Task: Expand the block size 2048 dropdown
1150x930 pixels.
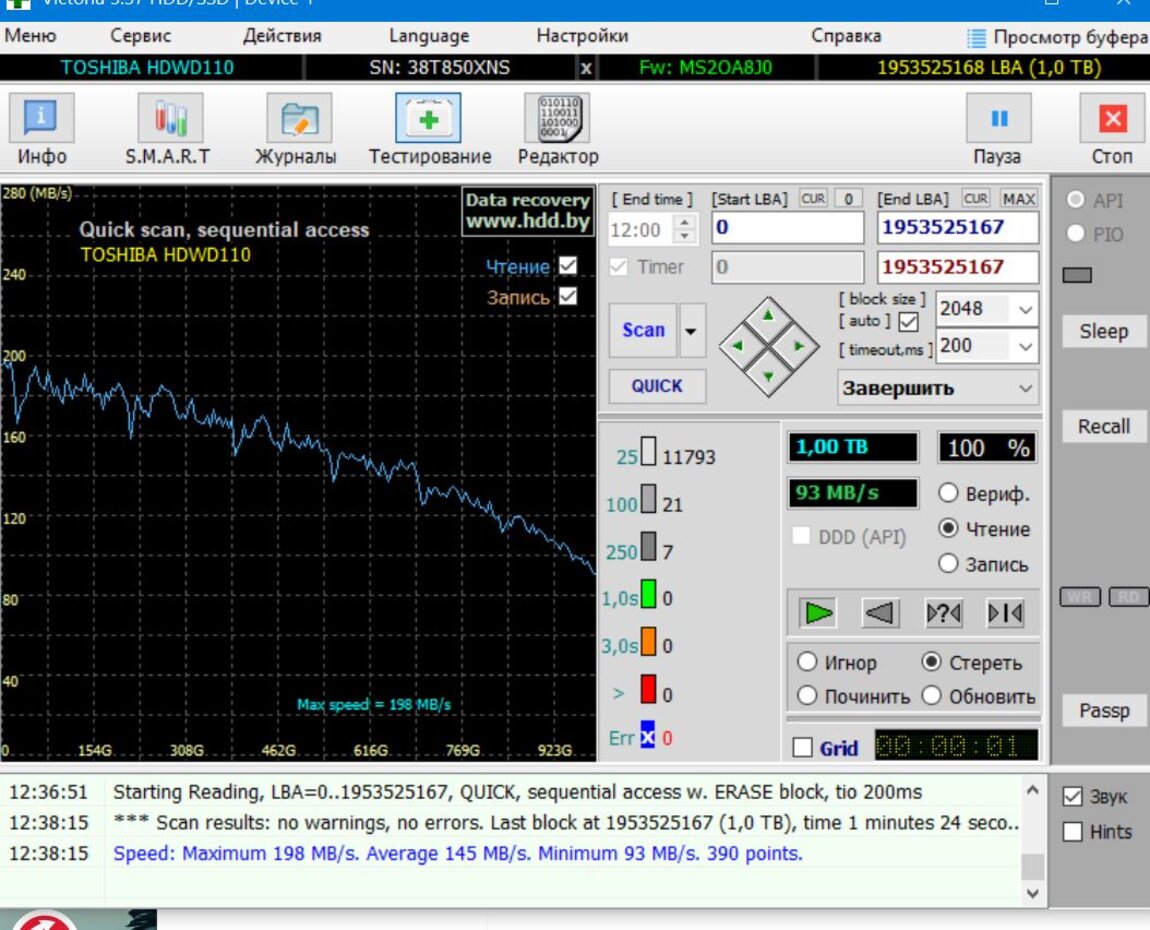Action: [1025, 310]
